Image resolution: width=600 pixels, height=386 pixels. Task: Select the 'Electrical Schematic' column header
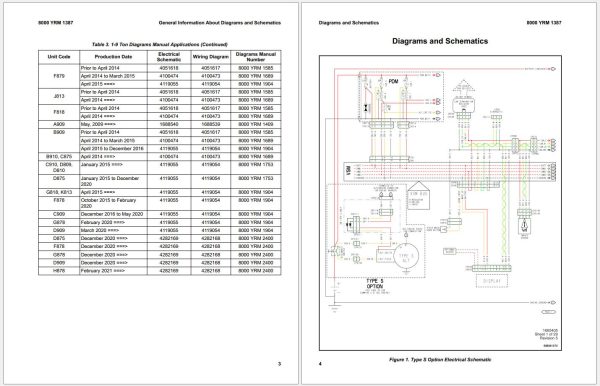coord(169,57)
